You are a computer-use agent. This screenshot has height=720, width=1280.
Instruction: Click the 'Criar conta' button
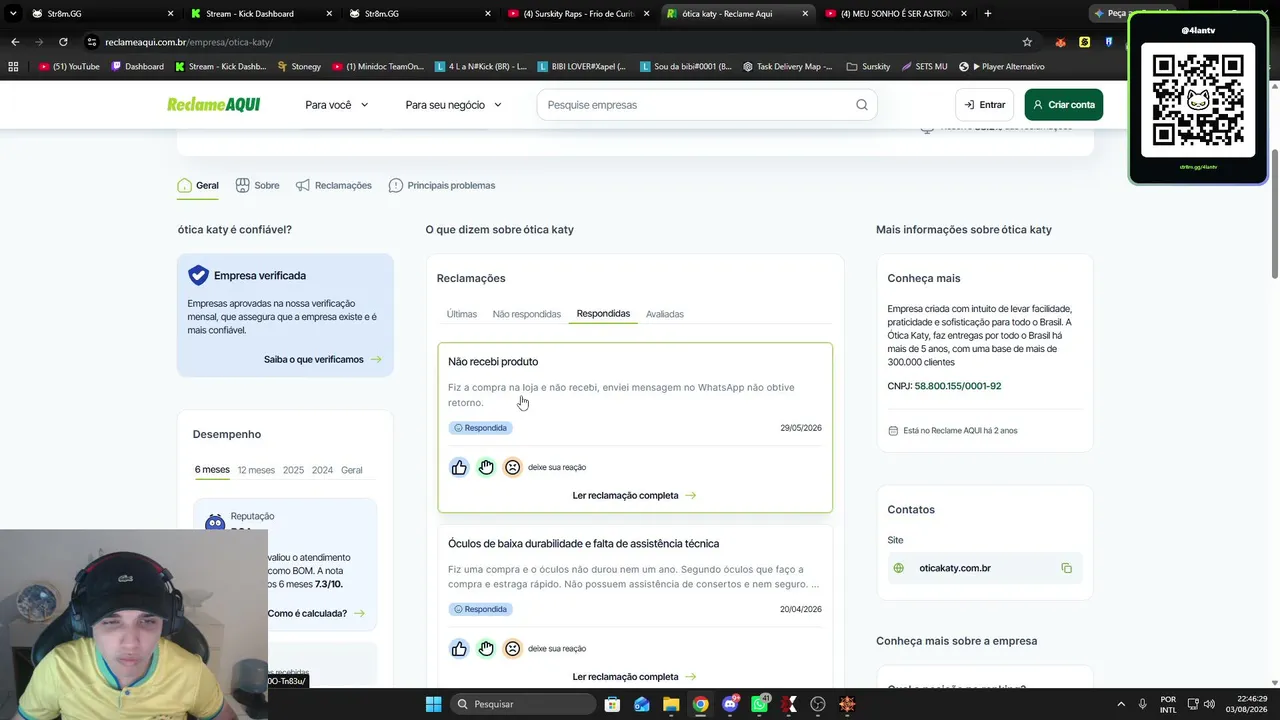tap(1064, 105)
